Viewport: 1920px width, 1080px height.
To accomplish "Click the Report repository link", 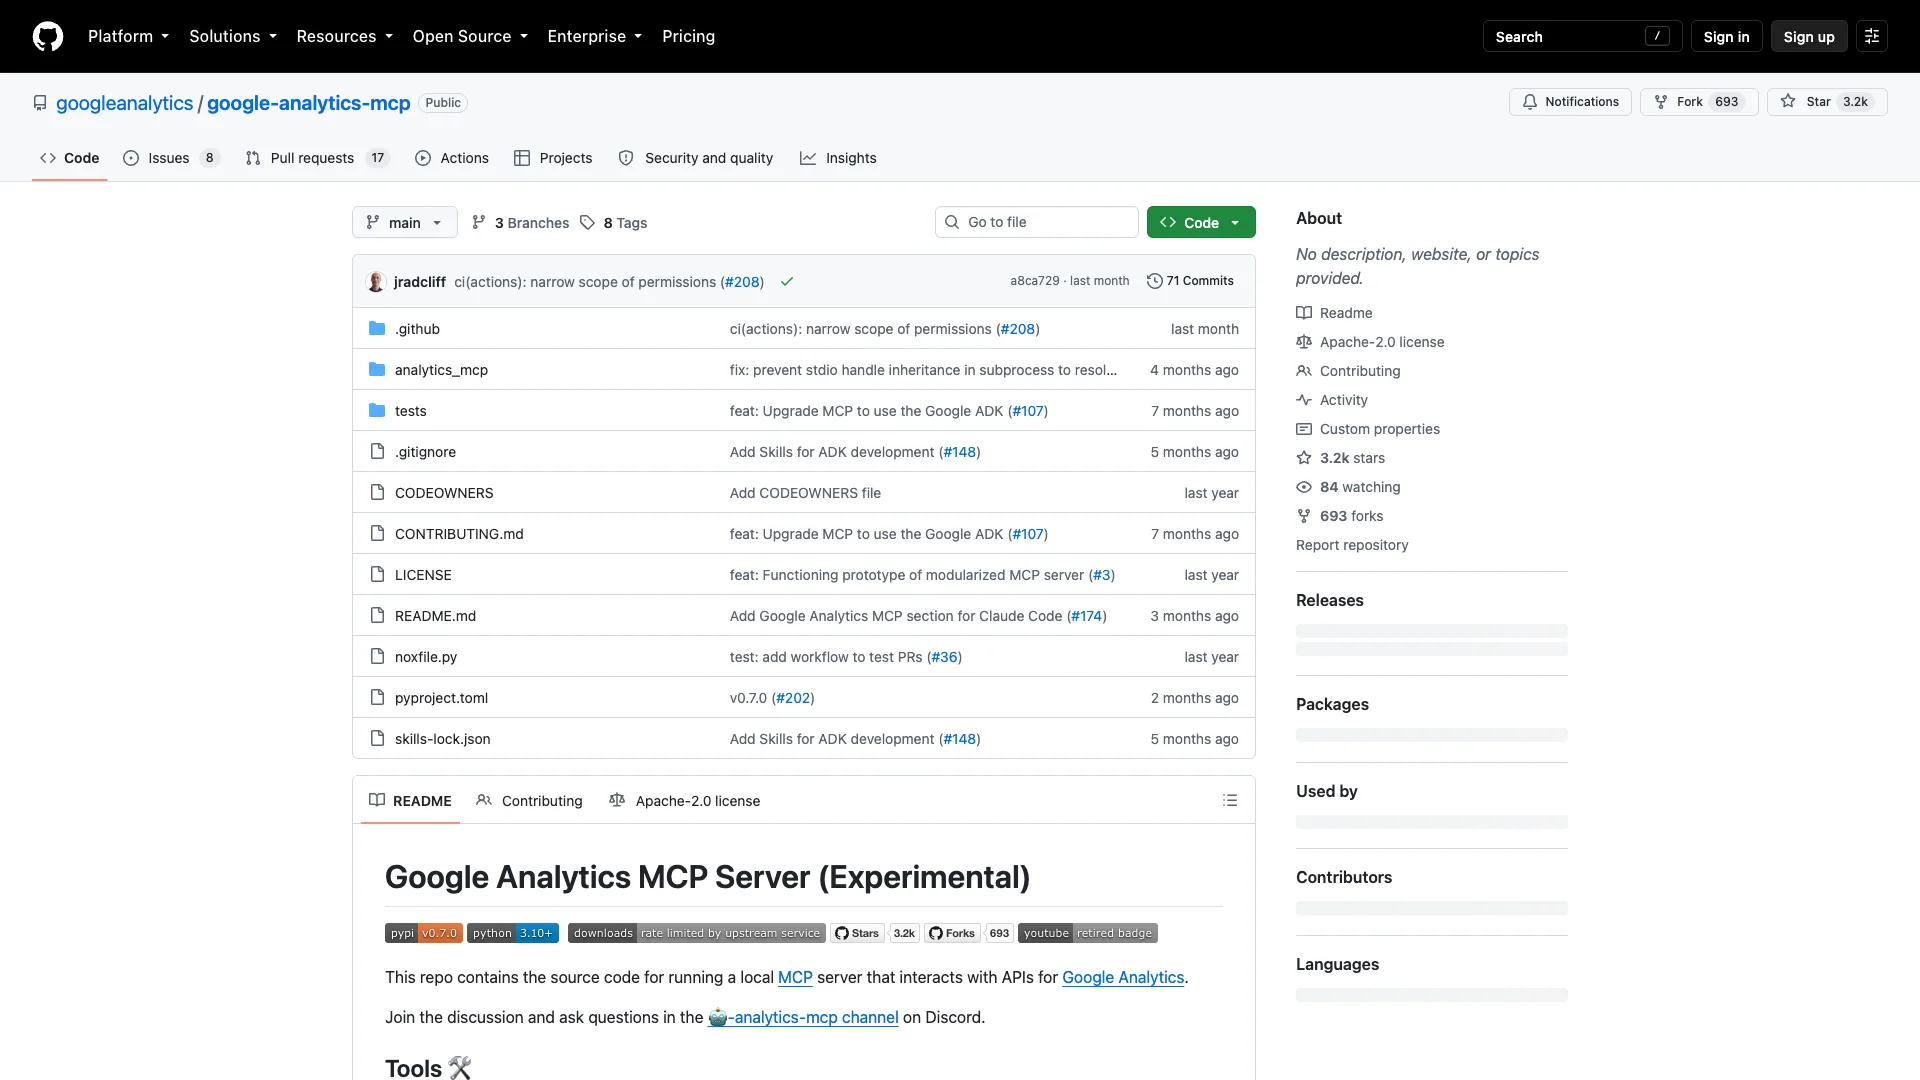I will (1352, 545).
